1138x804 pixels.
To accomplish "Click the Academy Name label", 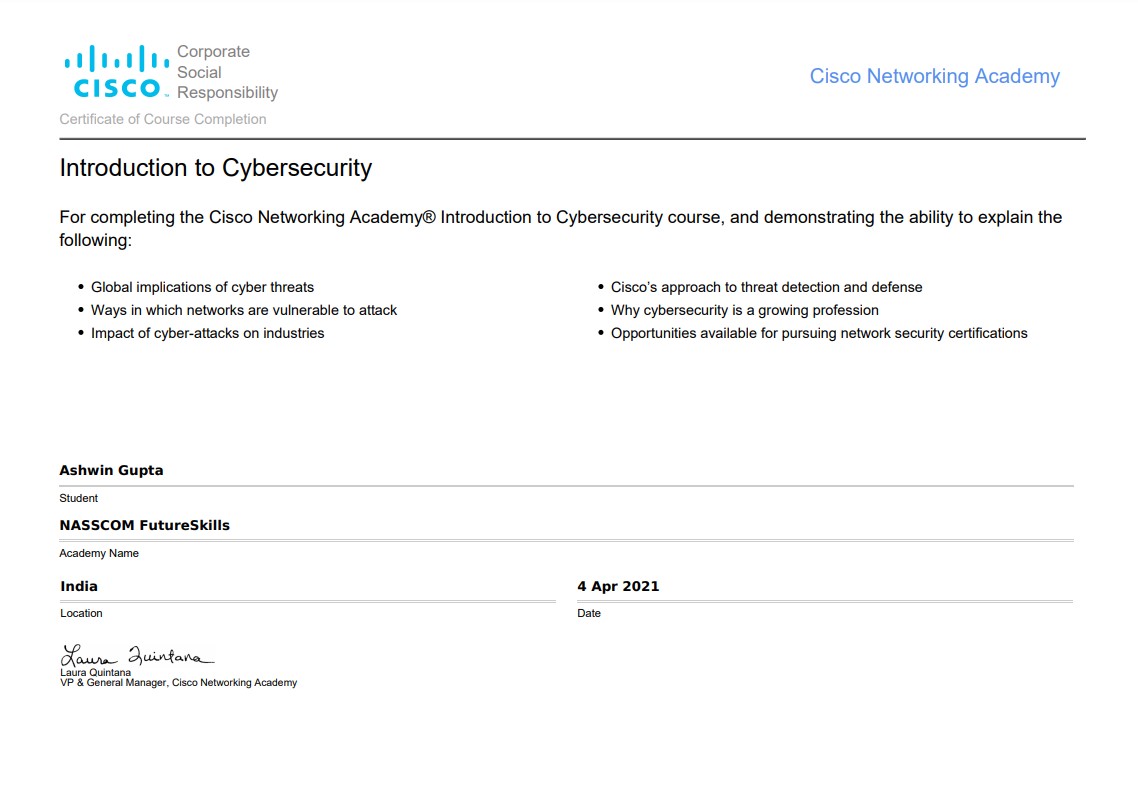I will tap(99, 554).
